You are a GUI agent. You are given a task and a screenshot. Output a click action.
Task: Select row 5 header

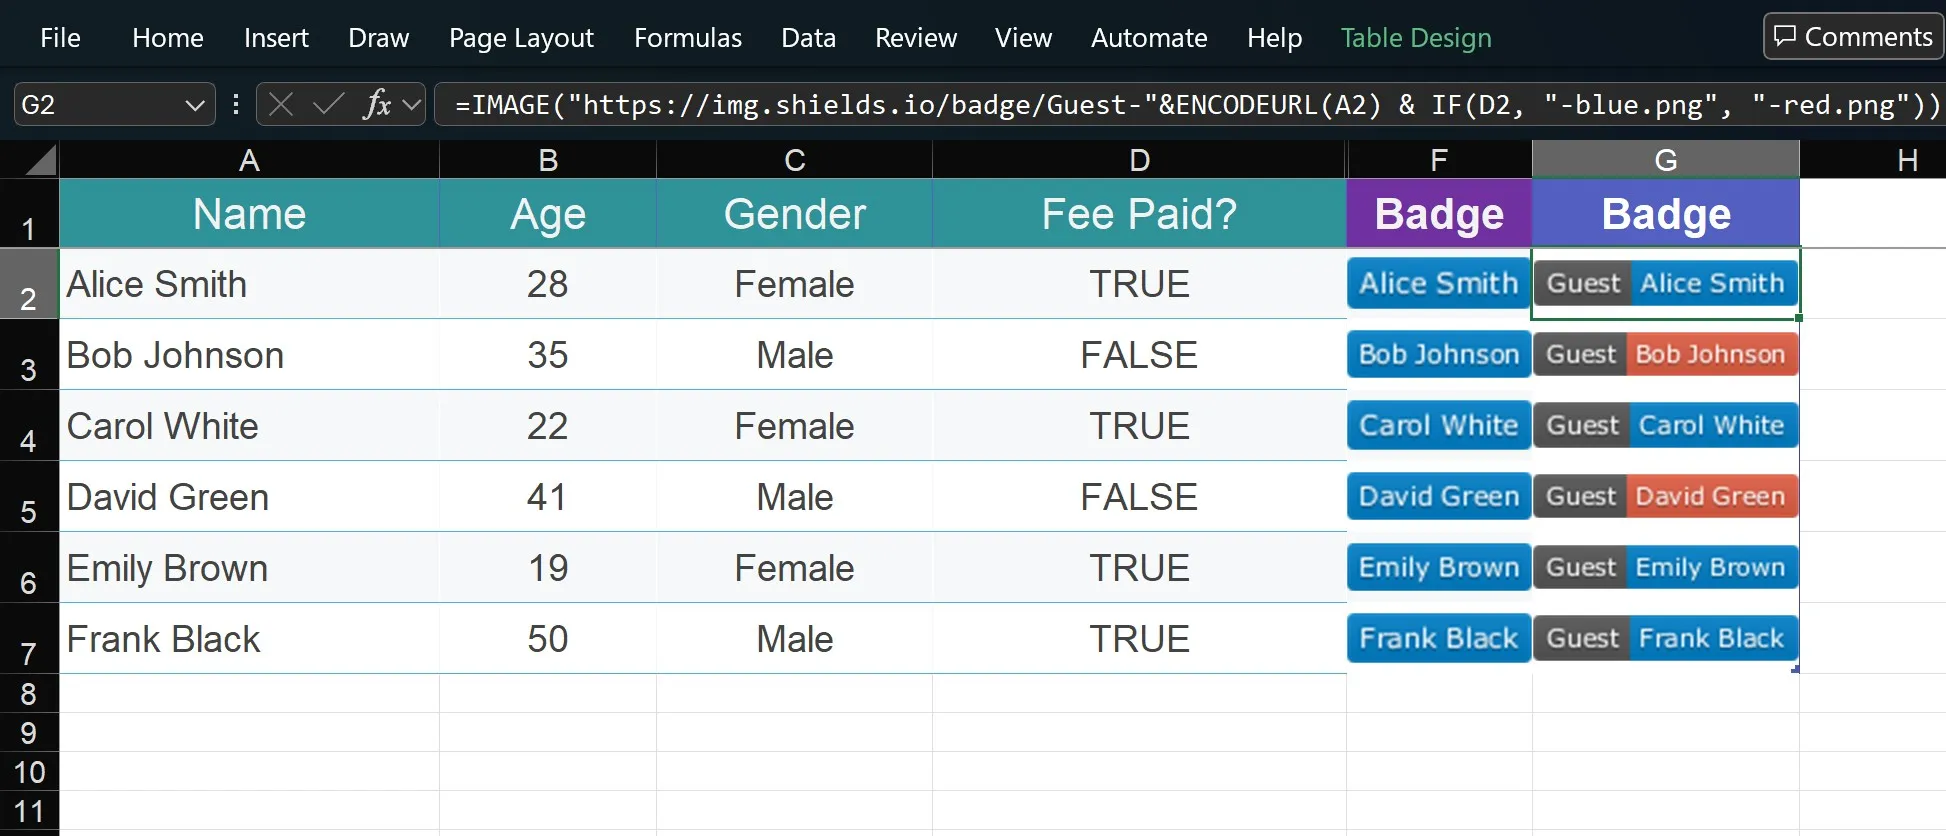(29, 497)
